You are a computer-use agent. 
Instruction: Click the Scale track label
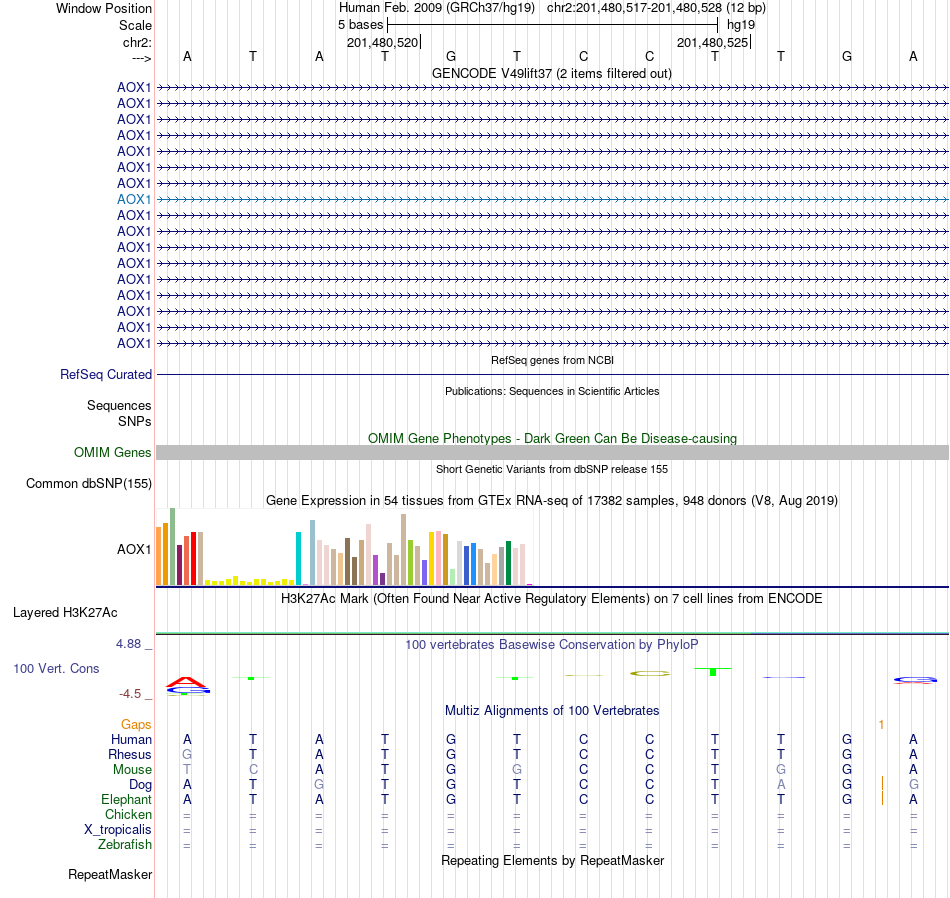pyautogui.click(x=135, y=25)
